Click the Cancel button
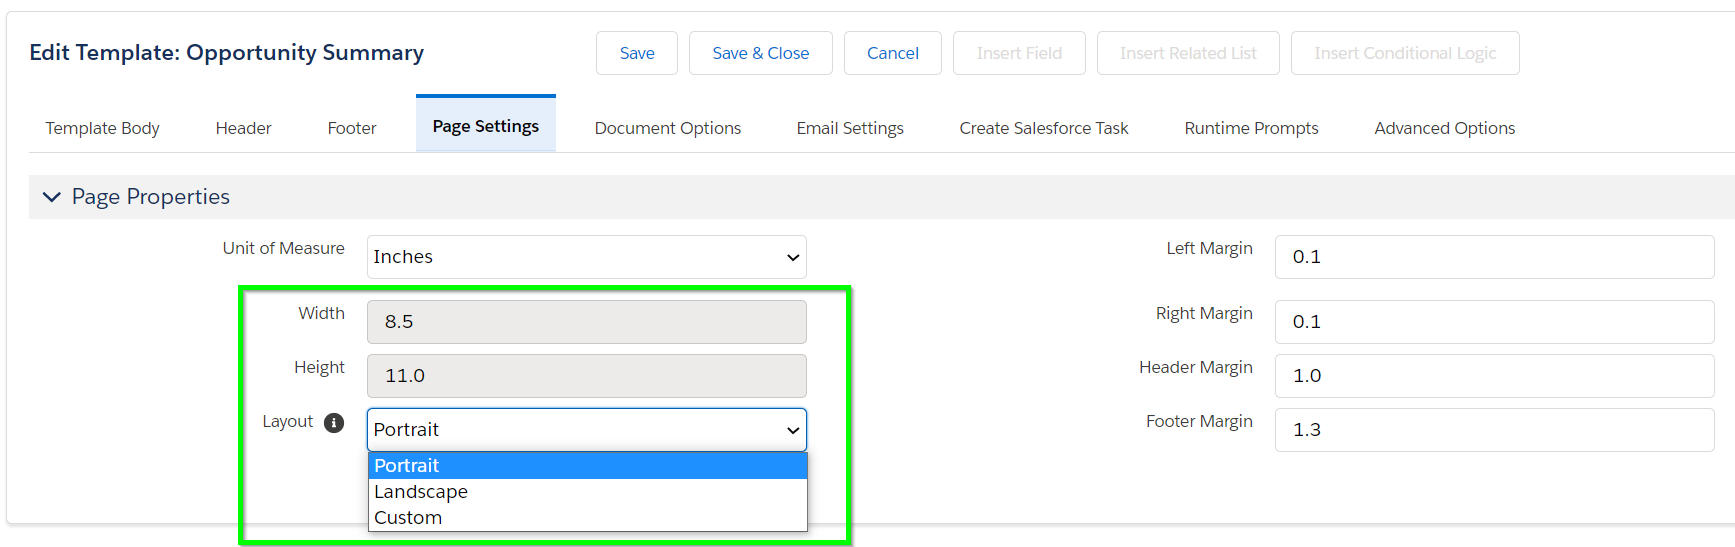This screenshot has height=547, width=1735. click(x=893, y=53)
